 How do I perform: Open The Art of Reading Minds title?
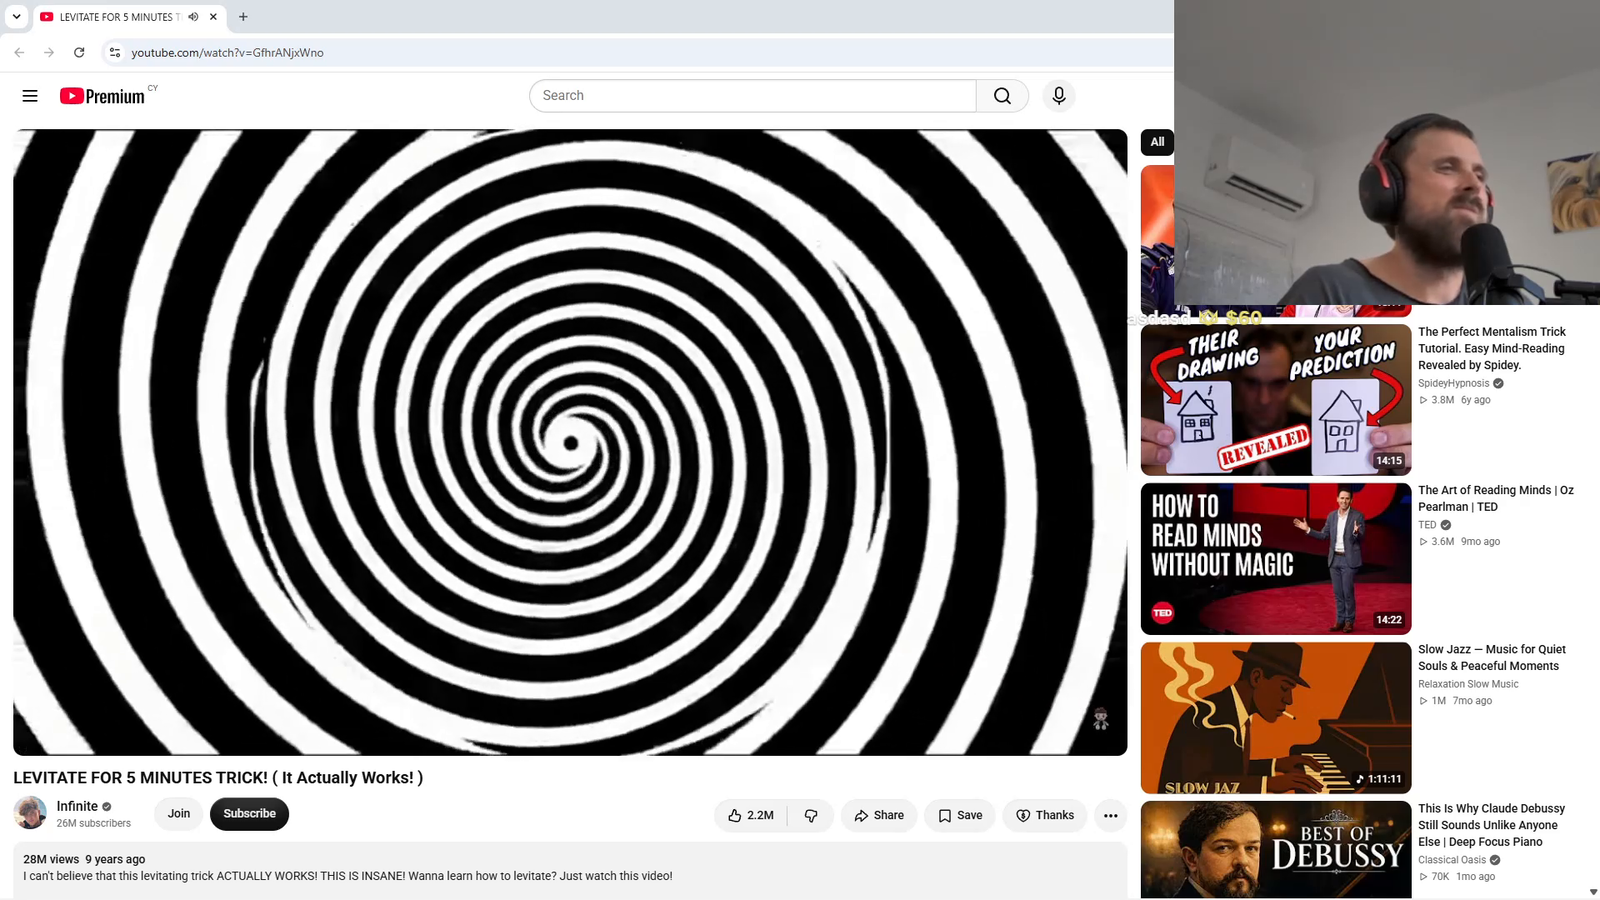(x=1496, y=499)
